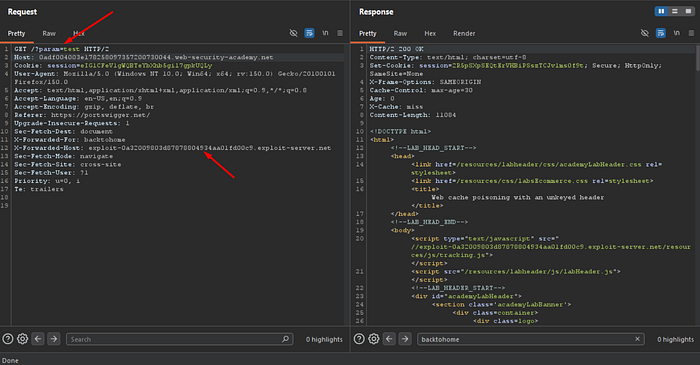Open the Response Render tab
The height and width of the screenshot is (365, 700).
tap(464, 33)
